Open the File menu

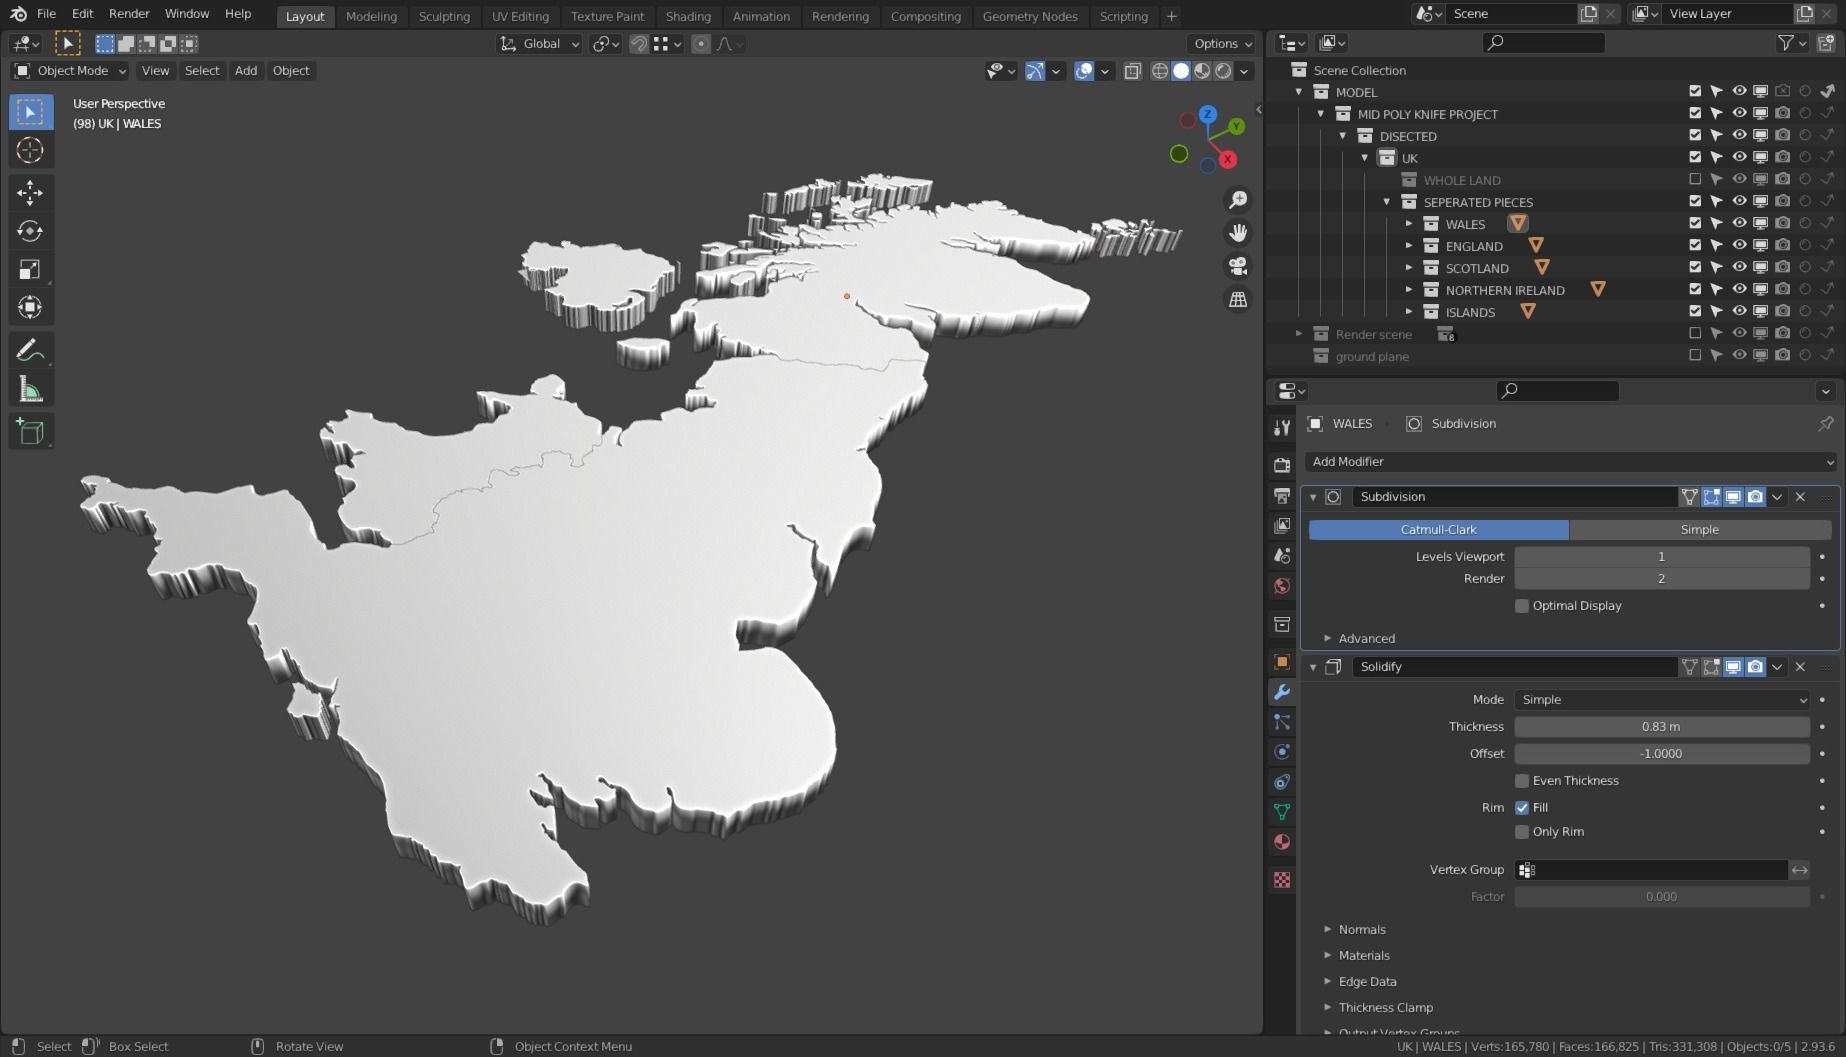pos(46,13)
